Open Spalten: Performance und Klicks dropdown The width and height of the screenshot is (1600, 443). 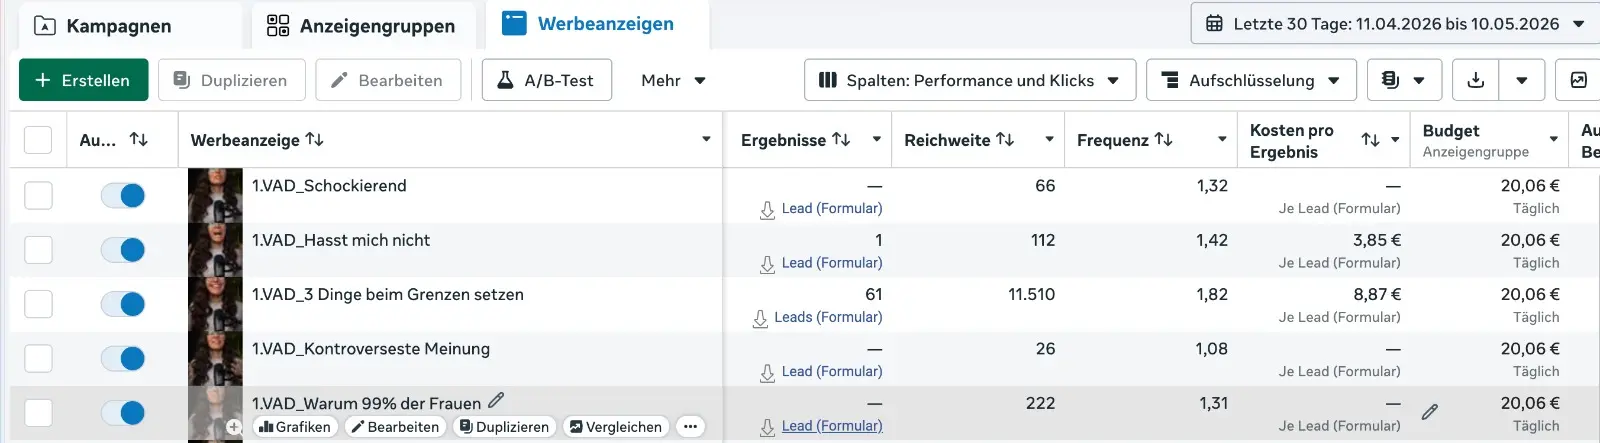click(x=969, y=80)
